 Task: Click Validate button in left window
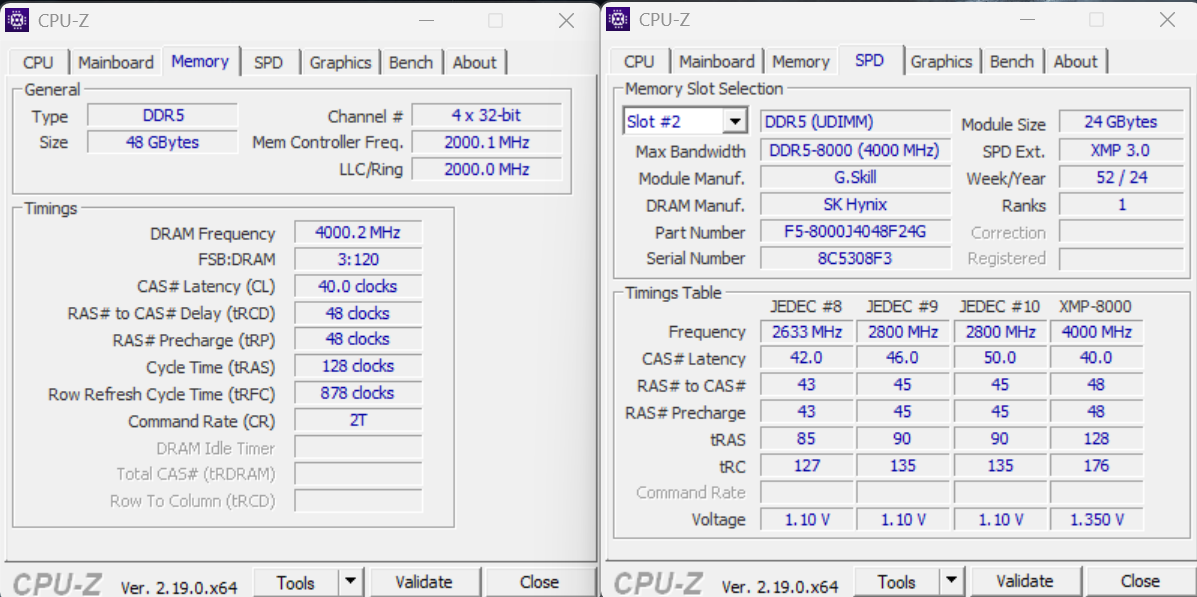click(x=424, y=582)
